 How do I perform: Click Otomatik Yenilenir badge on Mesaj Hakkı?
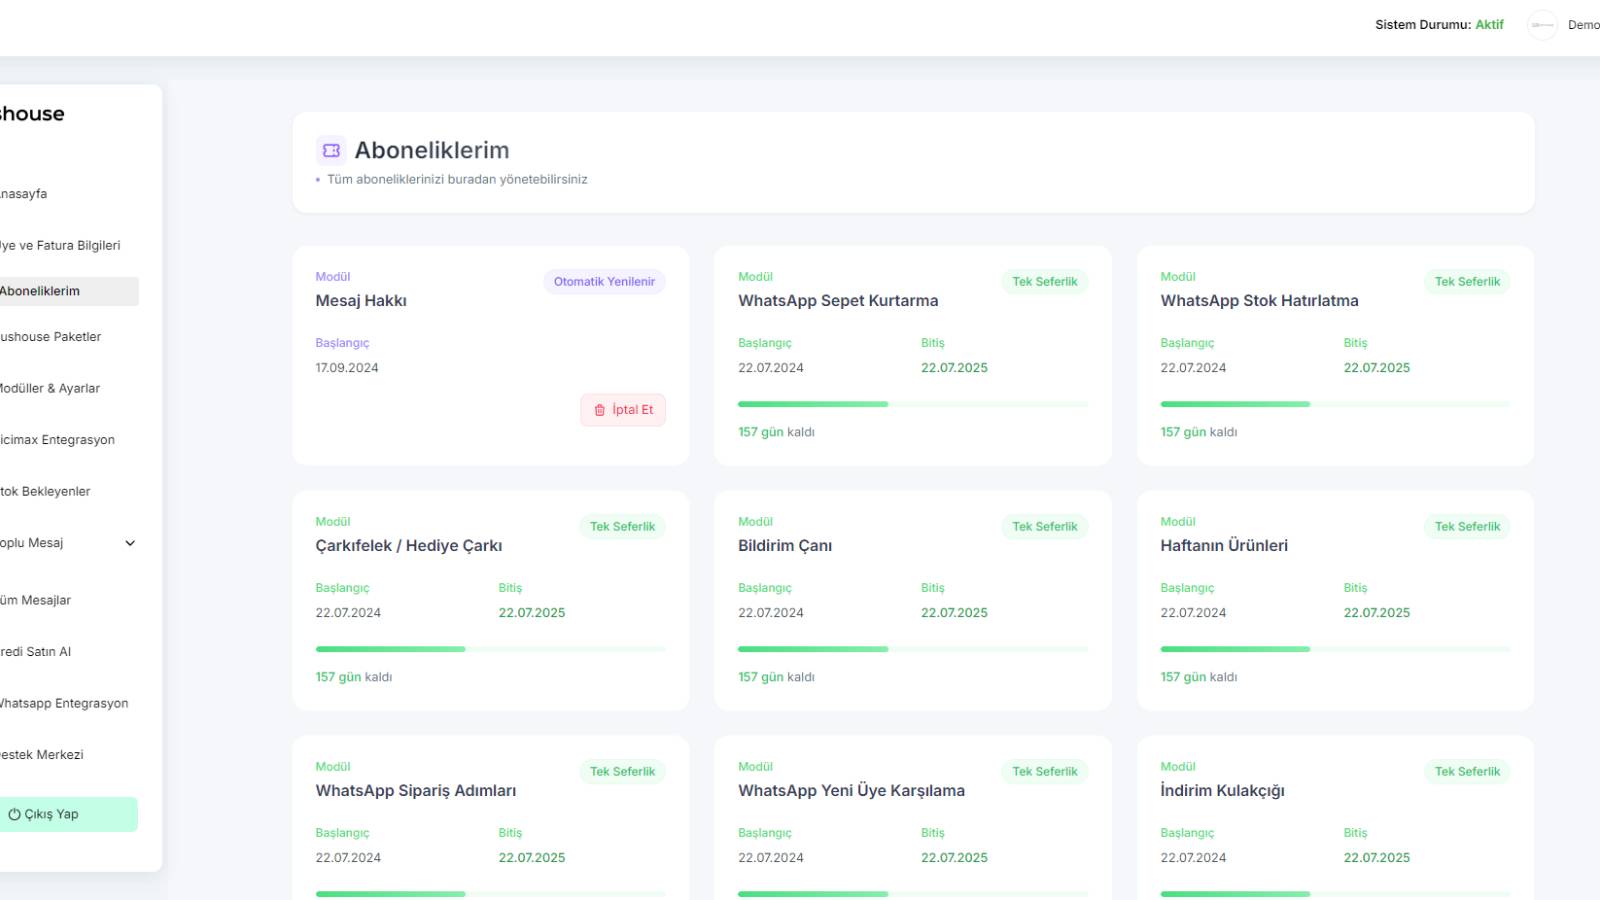(604, 282)
